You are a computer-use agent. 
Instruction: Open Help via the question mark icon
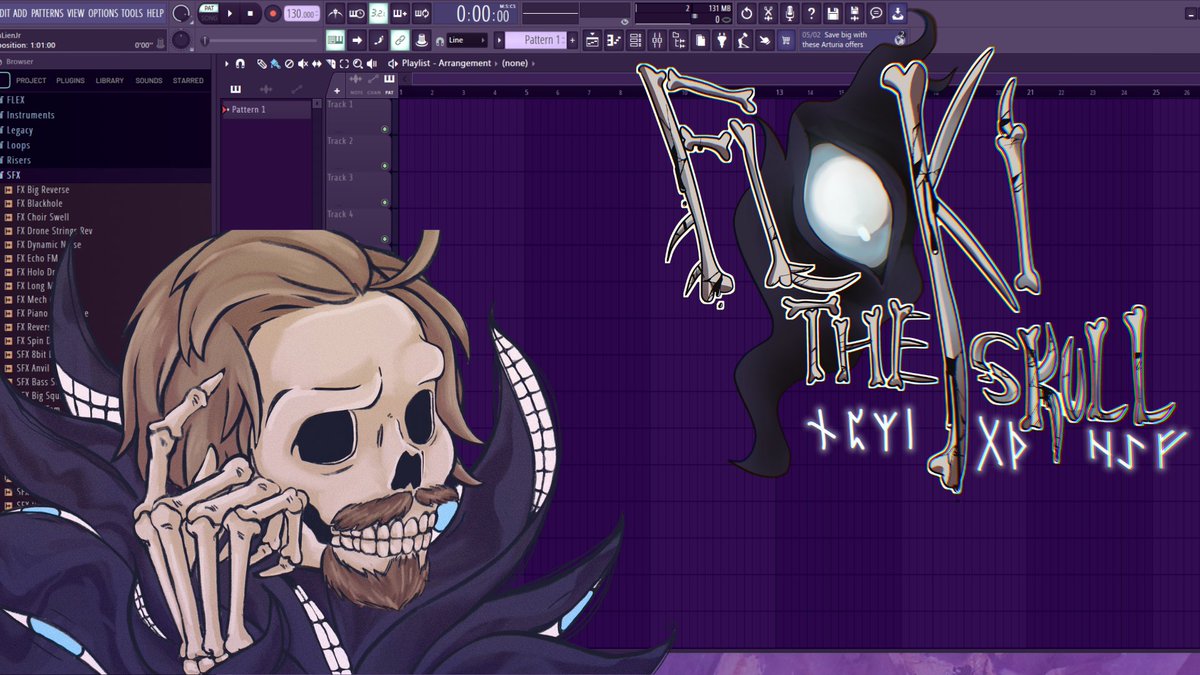pyautogui.click(x=811, y=13)
